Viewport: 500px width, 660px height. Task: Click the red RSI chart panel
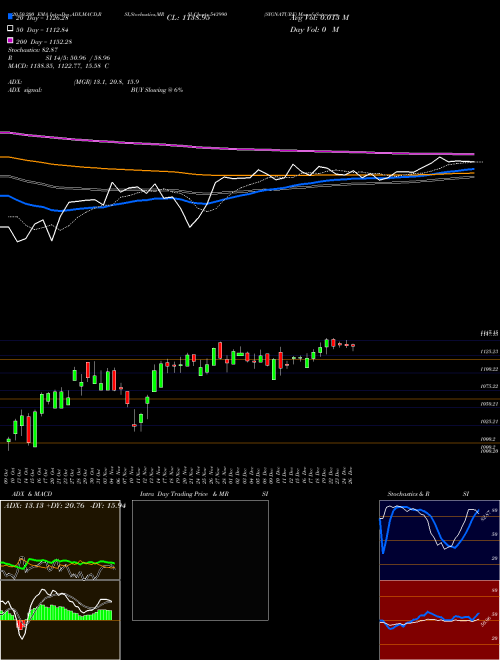(x=439, y=620)
